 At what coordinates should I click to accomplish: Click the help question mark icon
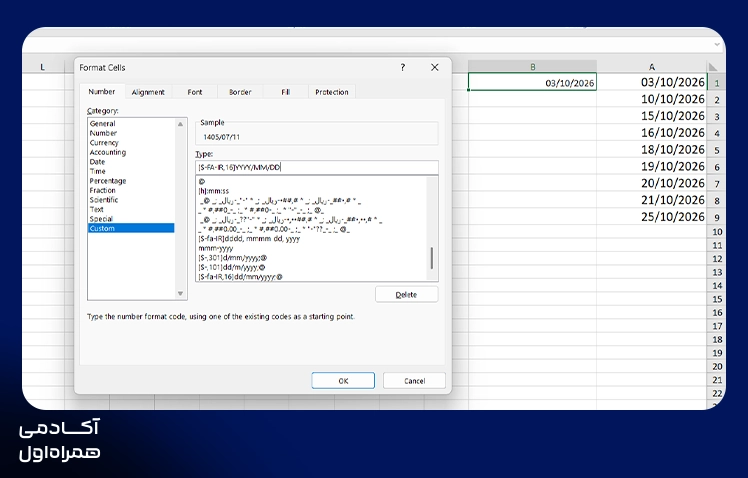403,67
